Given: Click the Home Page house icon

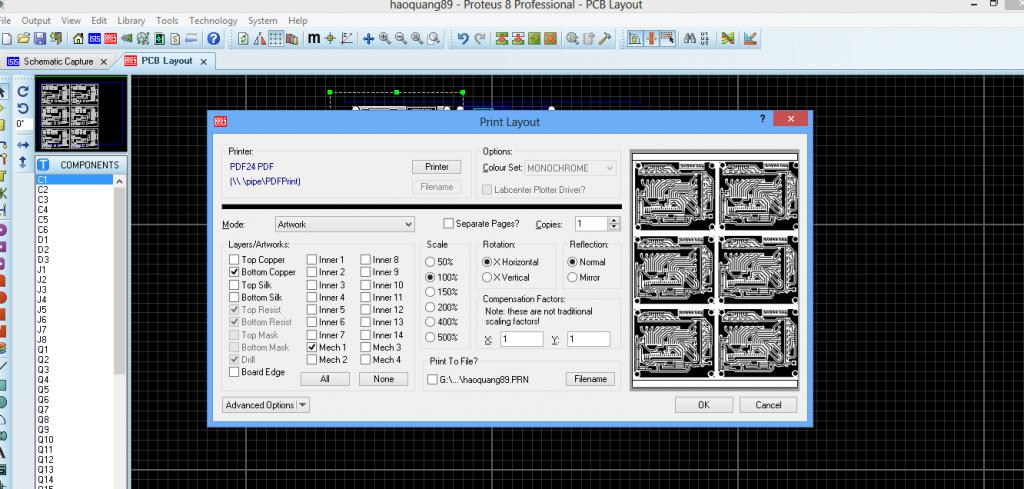Looking at the screenshot, I should [77, 39].
